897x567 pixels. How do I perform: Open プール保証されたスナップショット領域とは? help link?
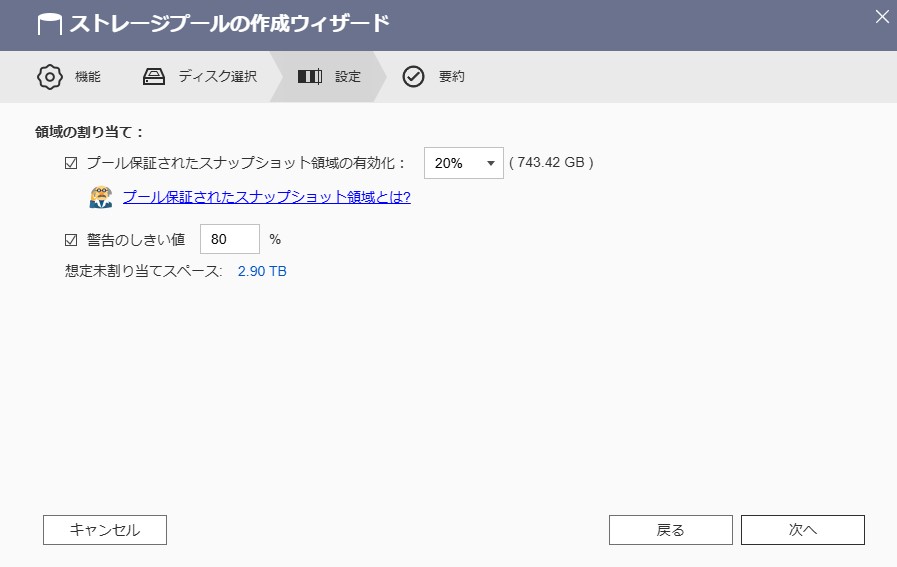click(267, 197)
